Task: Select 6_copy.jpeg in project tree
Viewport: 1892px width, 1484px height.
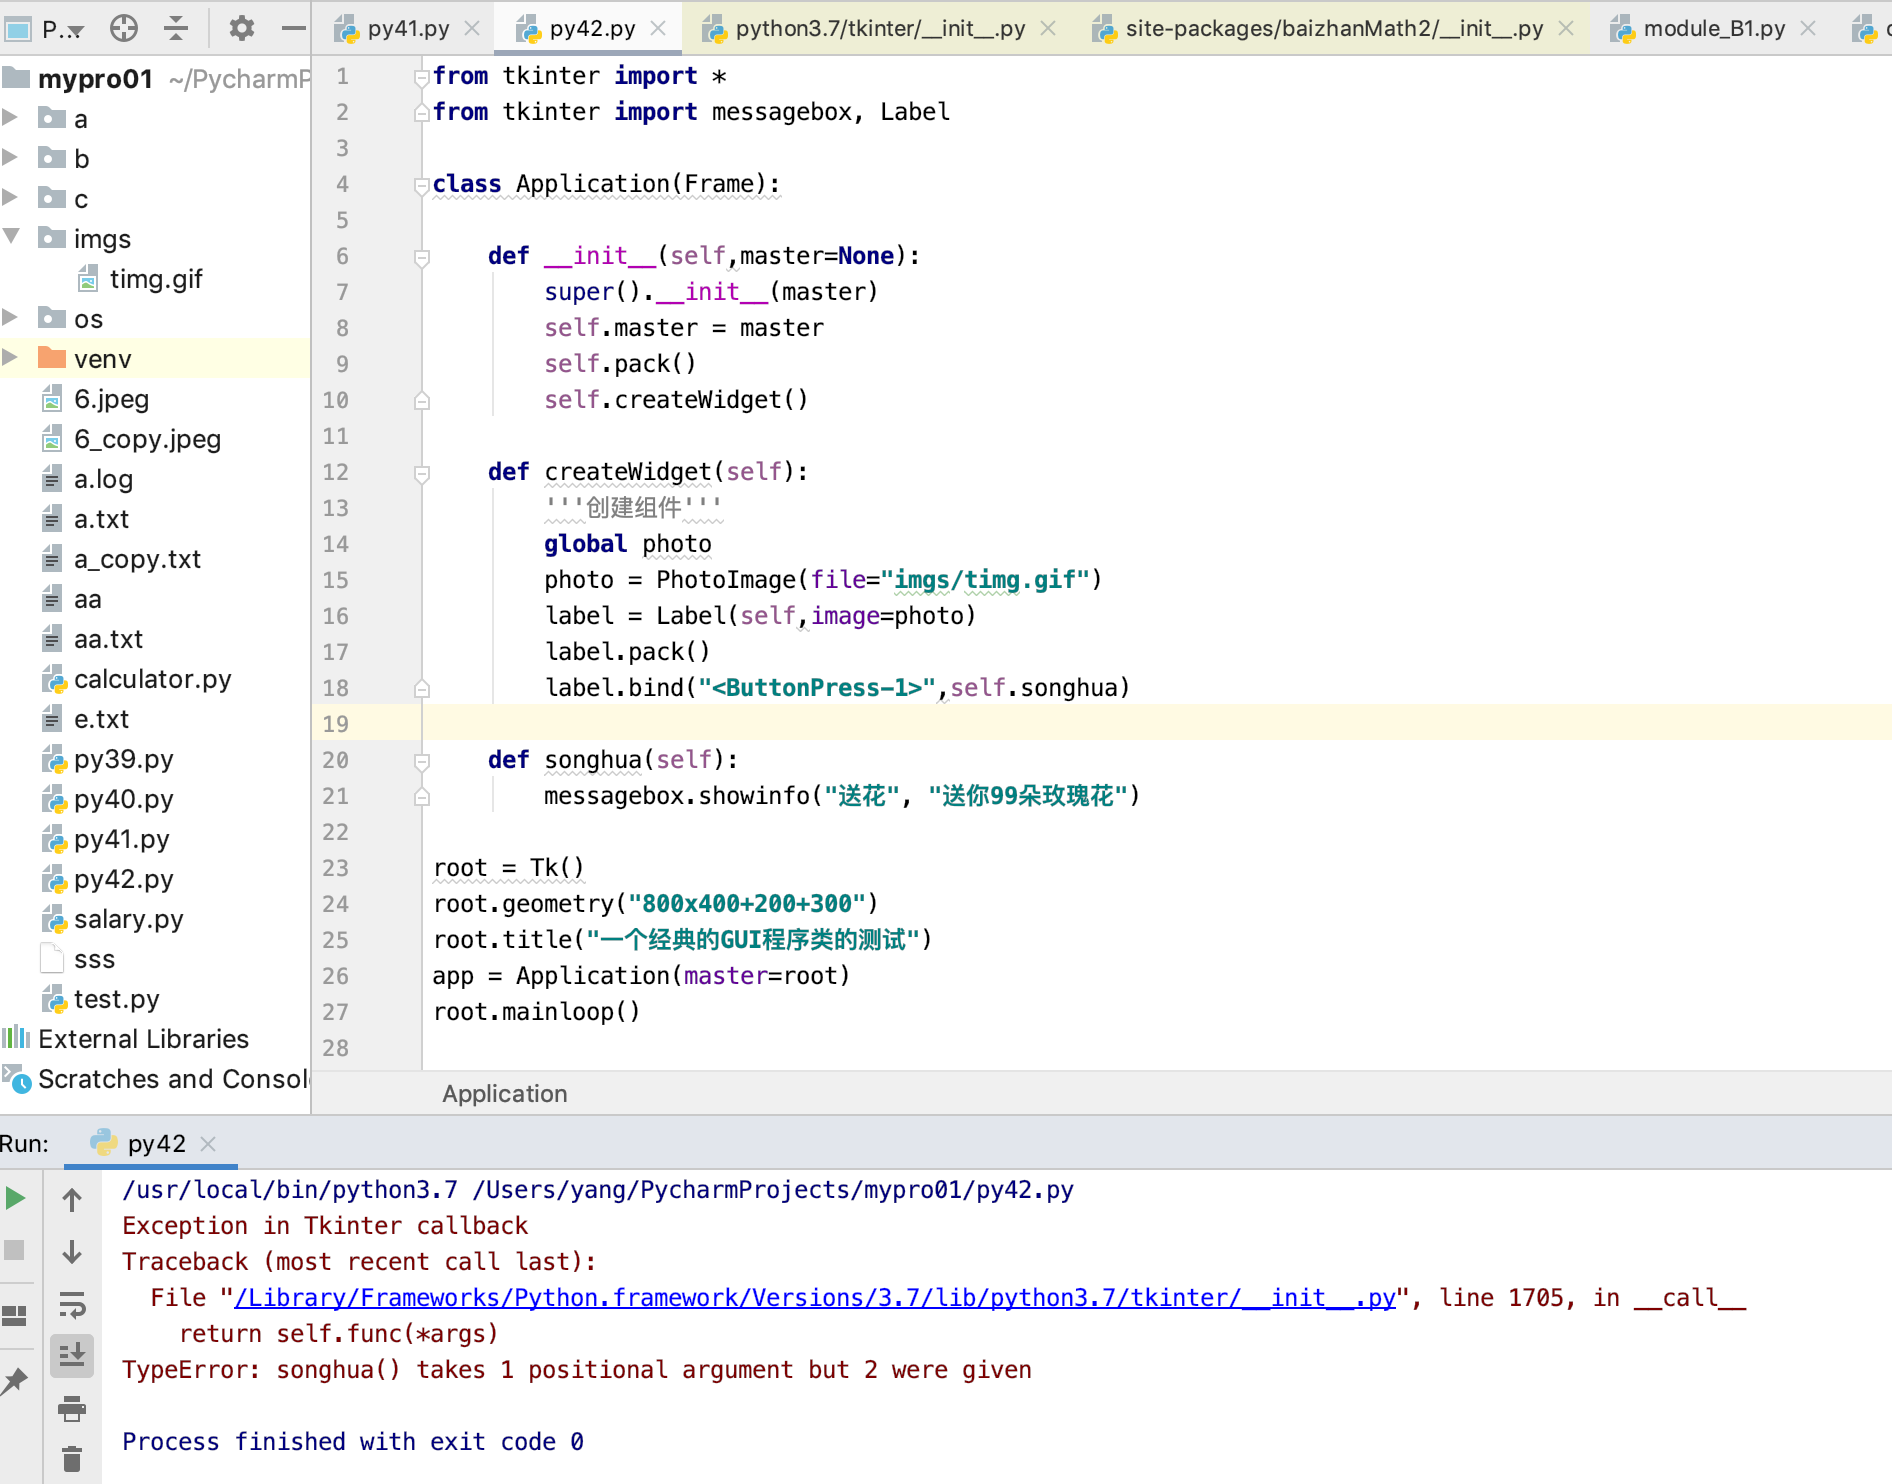Action: [147, 439]
